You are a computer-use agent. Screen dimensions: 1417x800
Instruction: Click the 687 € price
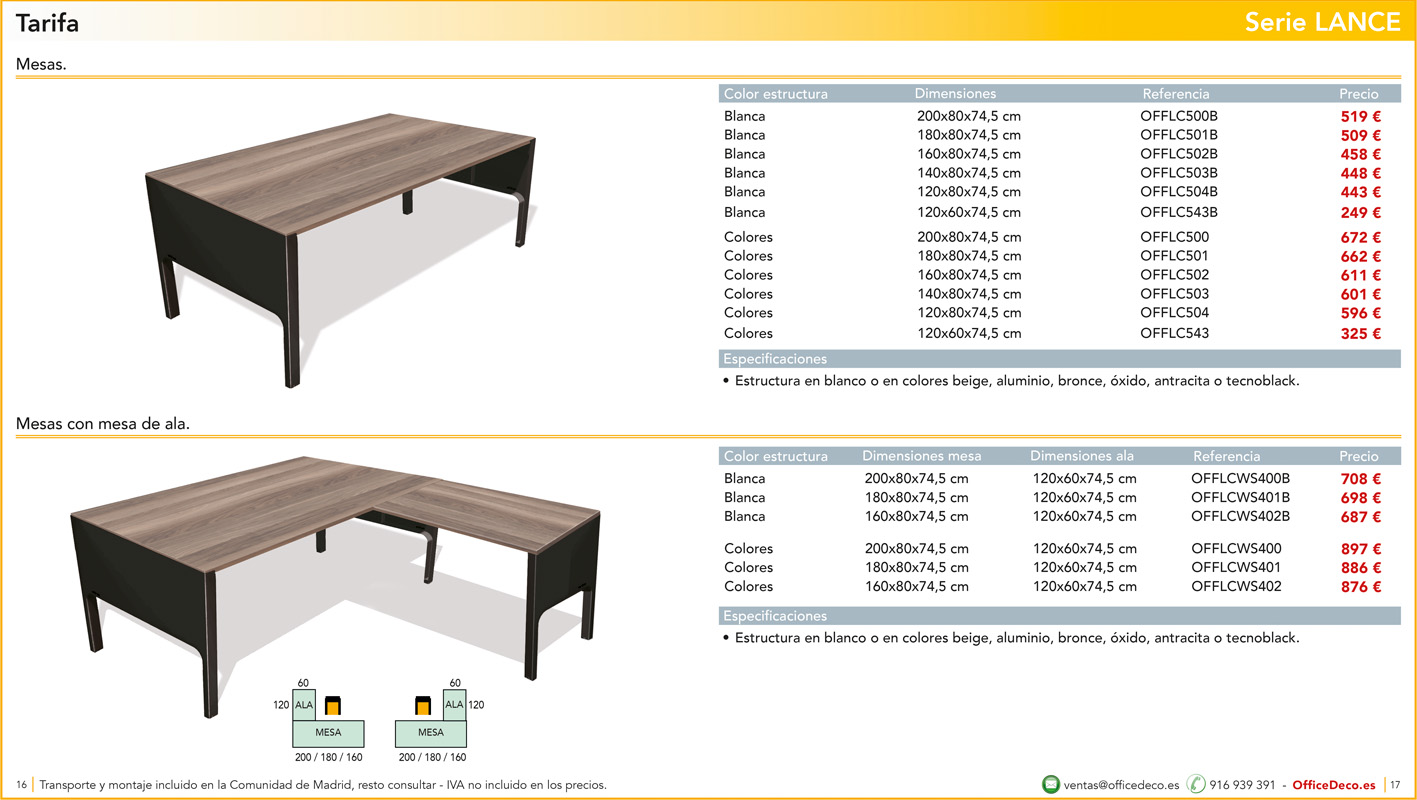[1361, 517]
